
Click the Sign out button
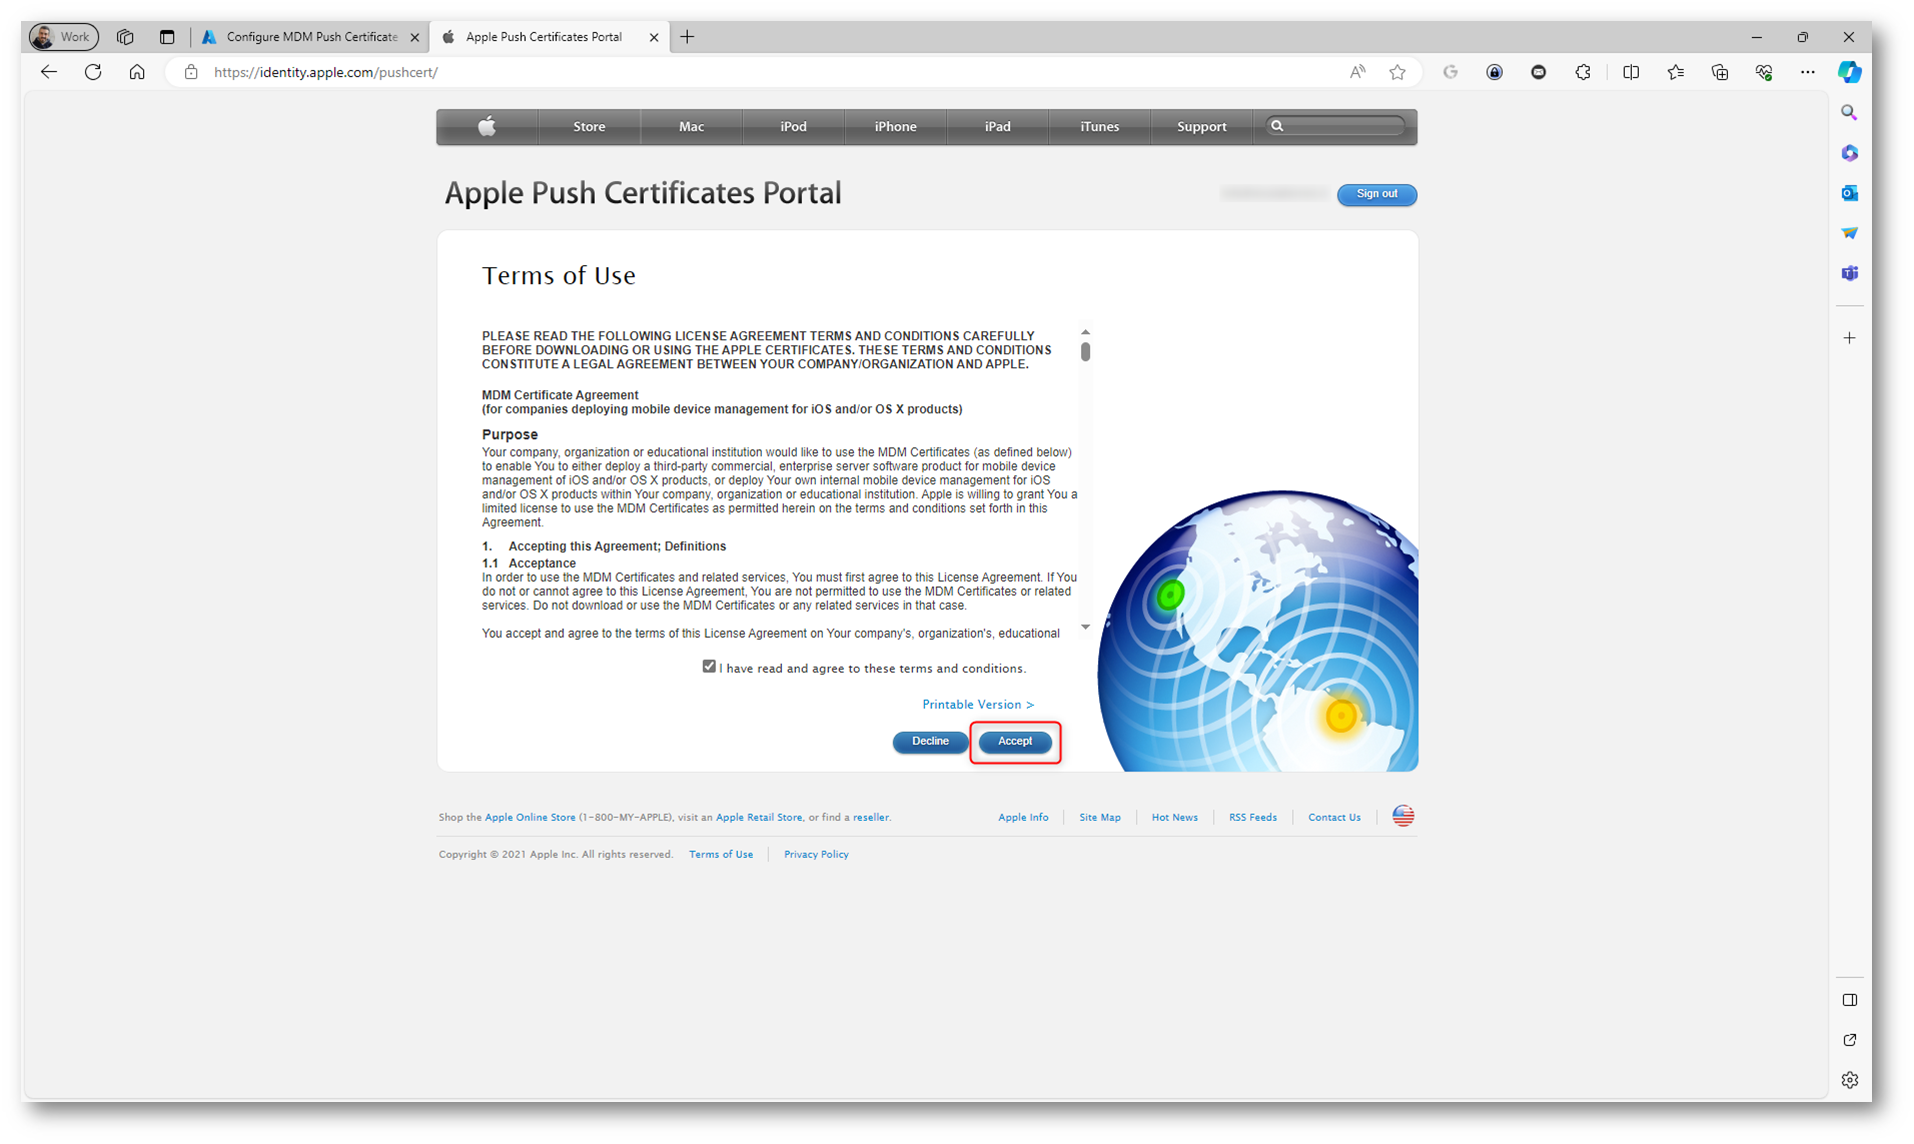[1376, 194]
